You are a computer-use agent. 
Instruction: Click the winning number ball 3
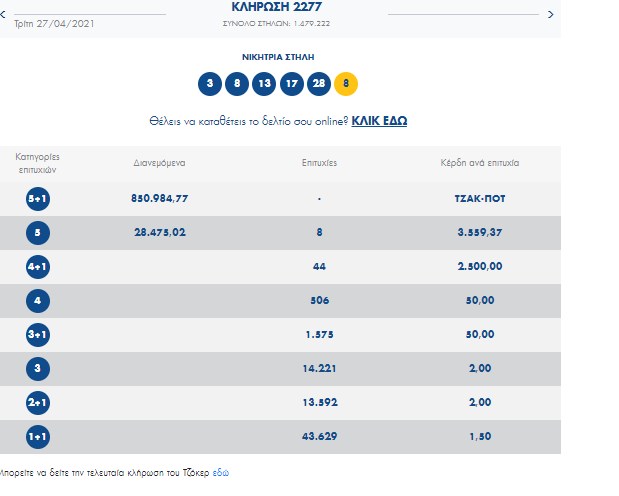click(210, 84)
